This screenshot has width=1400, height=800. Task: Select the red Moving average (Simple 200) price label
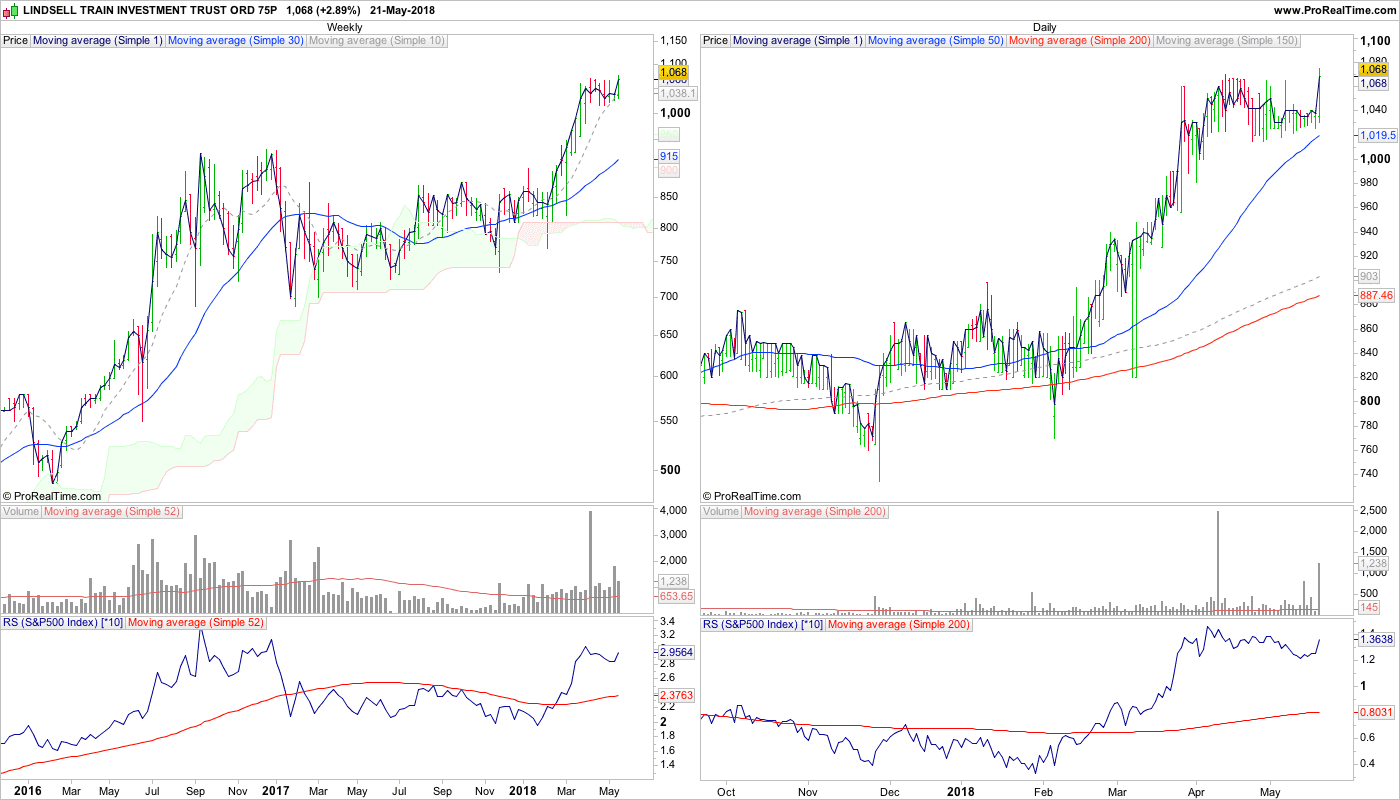pos(1080,41)
